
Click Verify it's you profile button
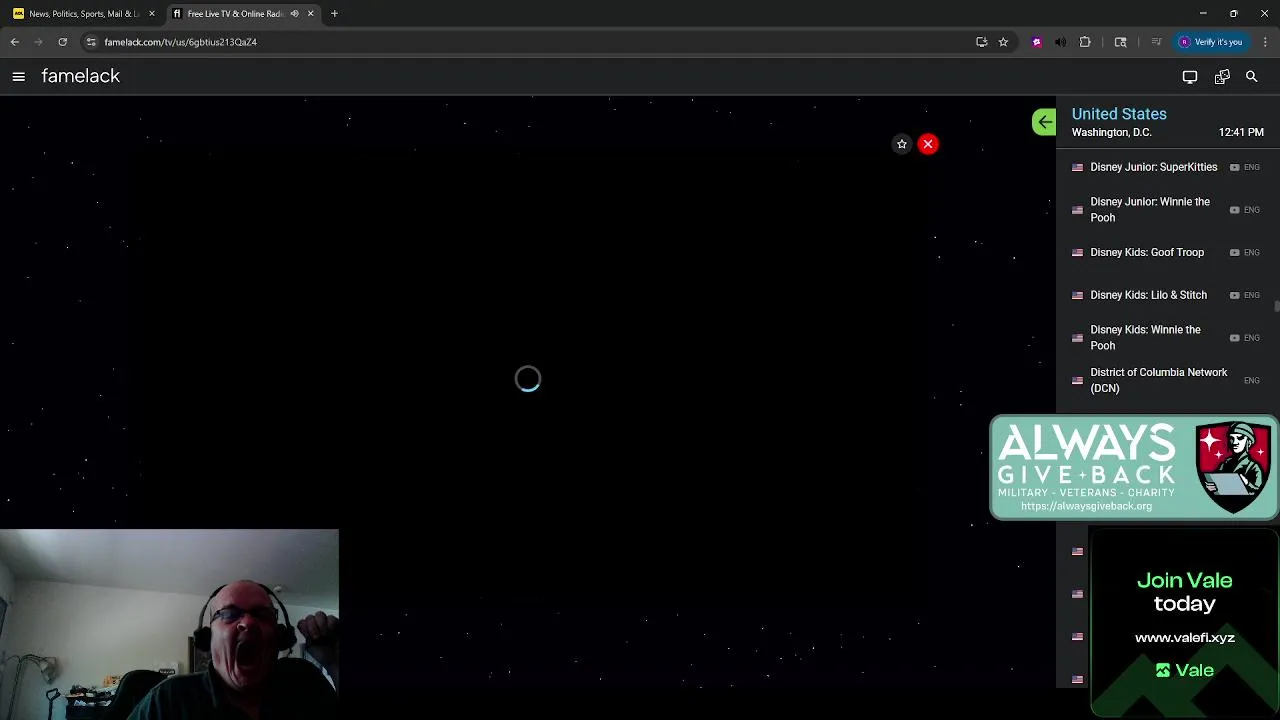(x=1210, y=42)
